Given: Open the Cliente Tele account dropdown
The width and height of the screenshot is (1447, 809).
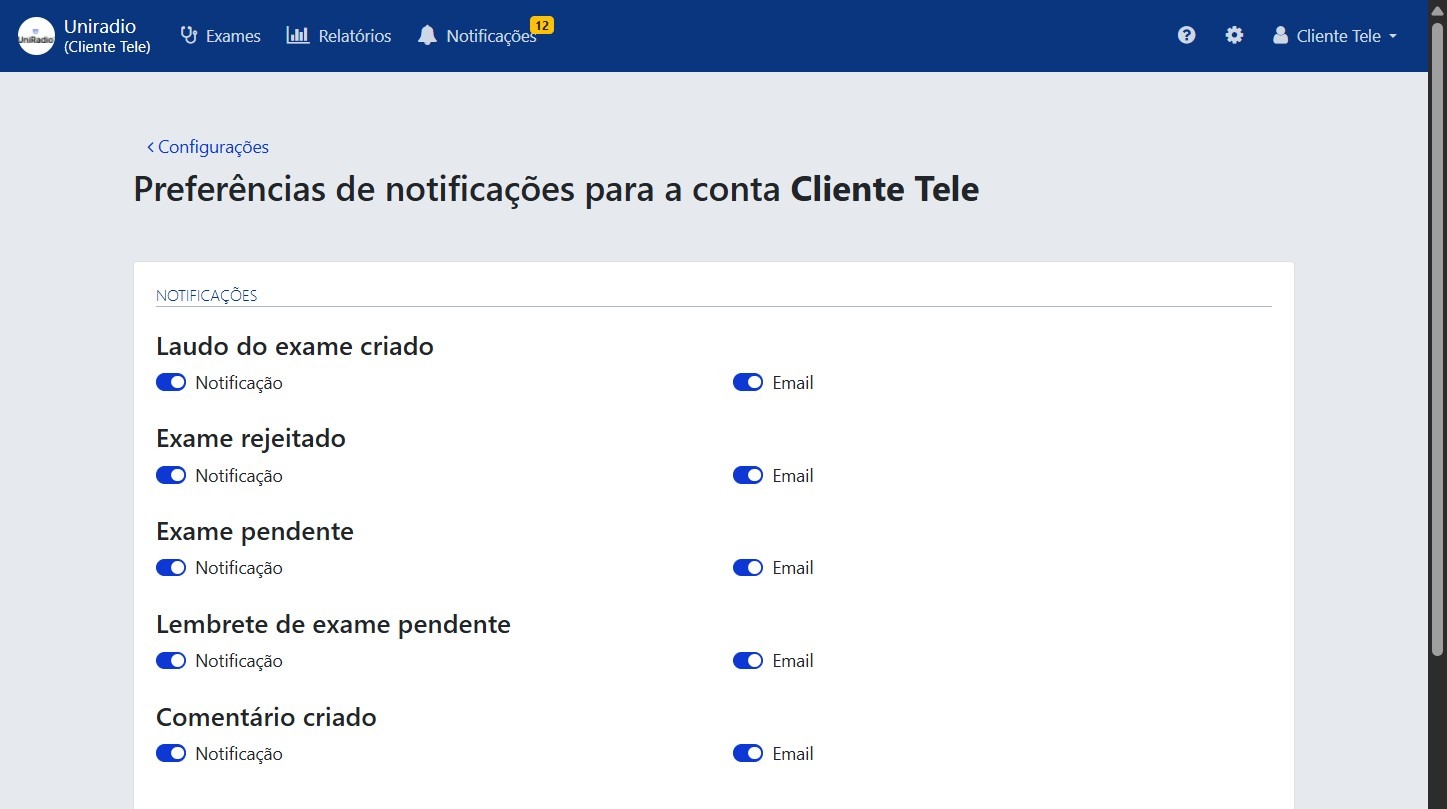Looking at the screenshot, I should [1334, 35].
